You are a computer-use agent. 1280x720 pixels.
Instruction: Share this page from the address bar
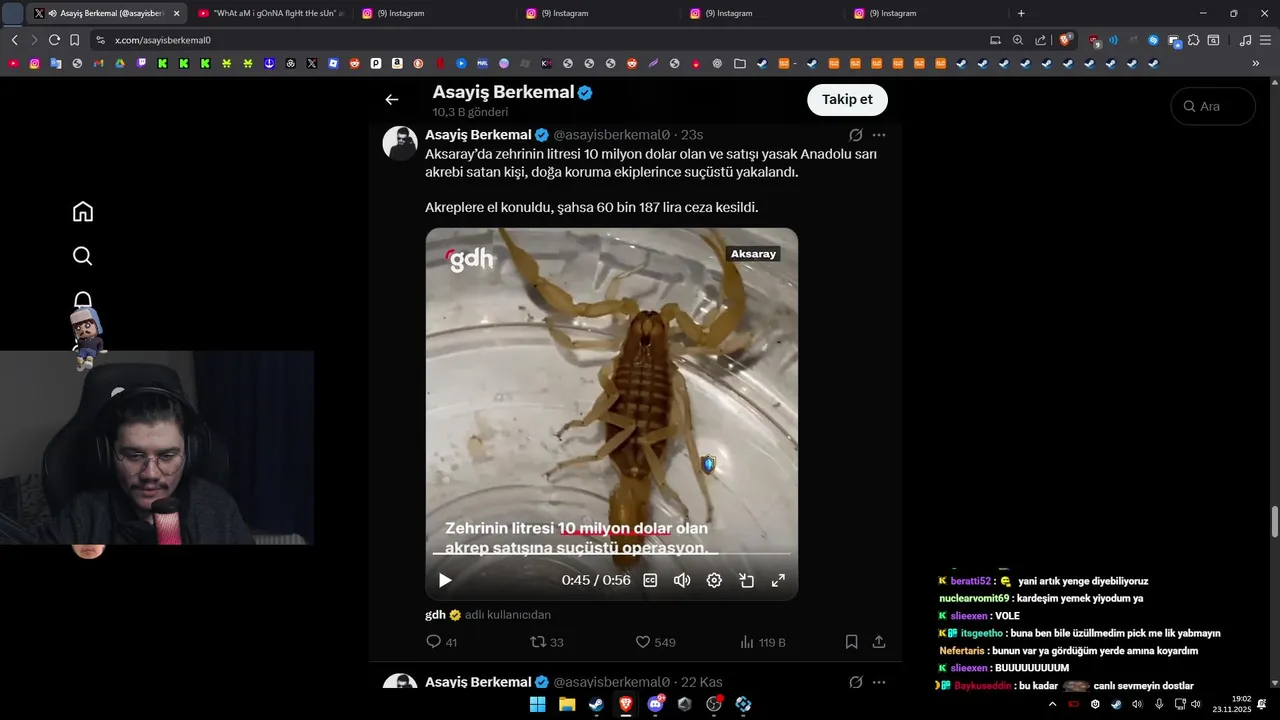[1041, 40]
